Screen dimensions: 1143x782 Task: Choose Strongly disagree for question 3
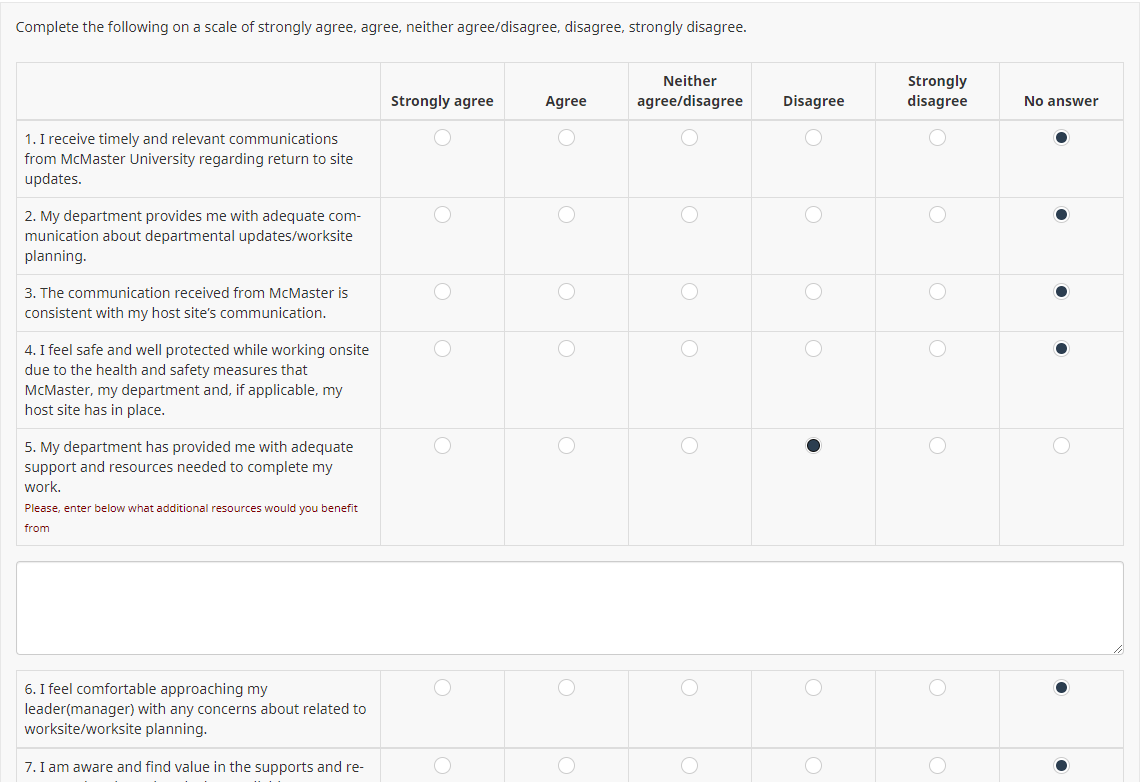click(937, 292)
